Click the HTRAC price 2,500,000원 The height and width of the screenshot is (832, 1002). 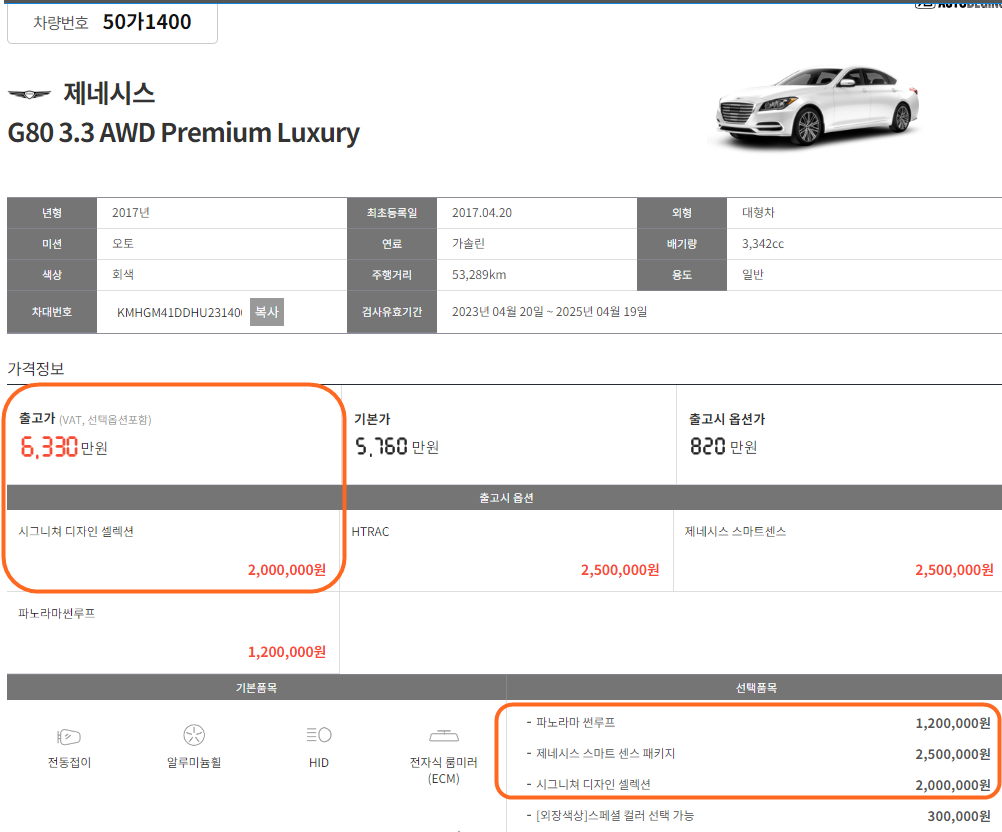[620, 570]
